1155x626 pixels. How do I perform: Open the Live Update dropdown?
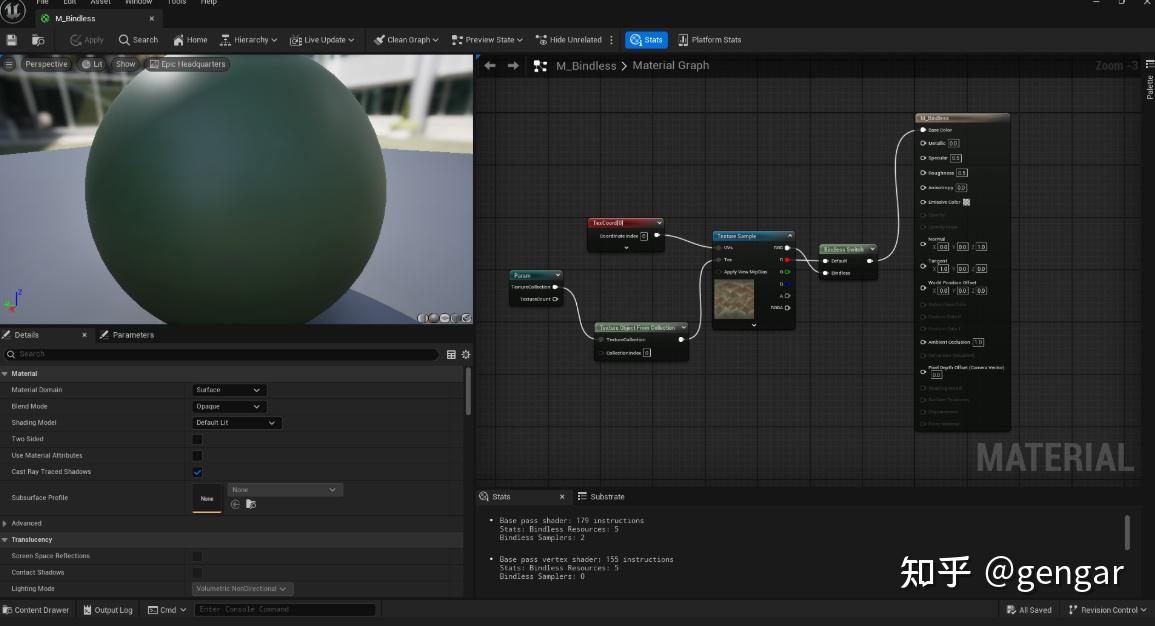[x=322, y=40]
